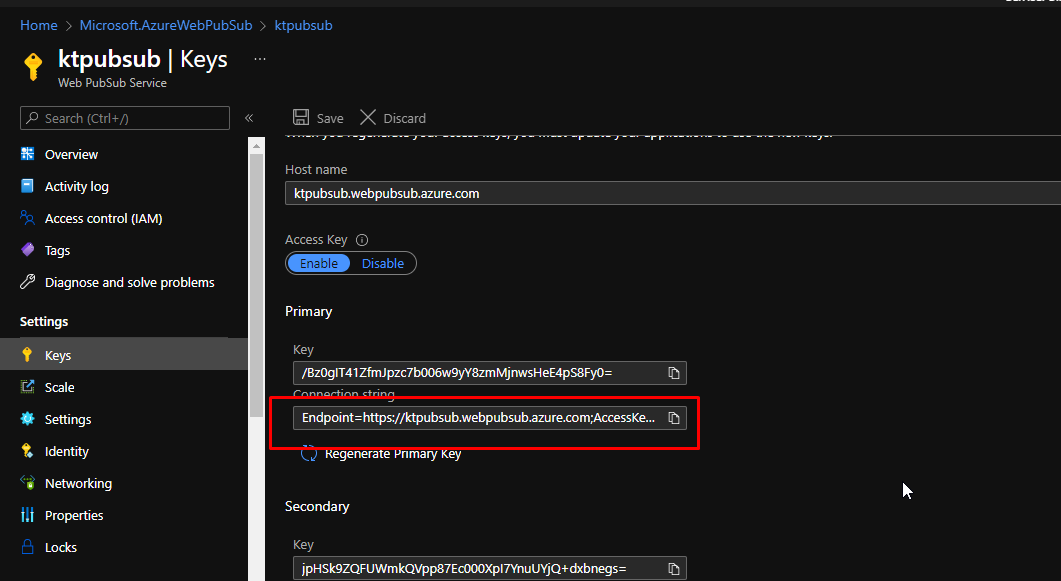Copy the Secondary key value
The image size is (1061, 581).
click(x=674, y=569)
